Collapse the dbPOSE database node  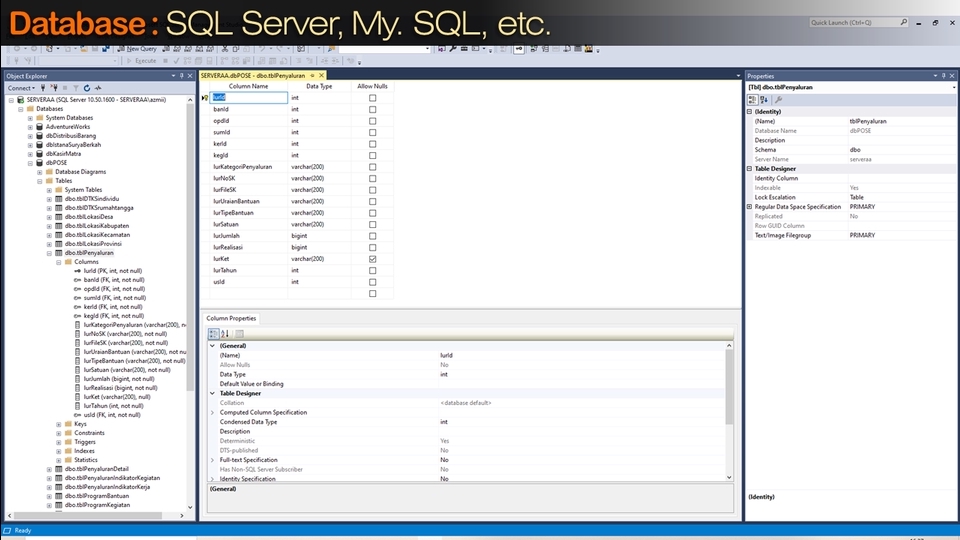(x=30, y=163)
